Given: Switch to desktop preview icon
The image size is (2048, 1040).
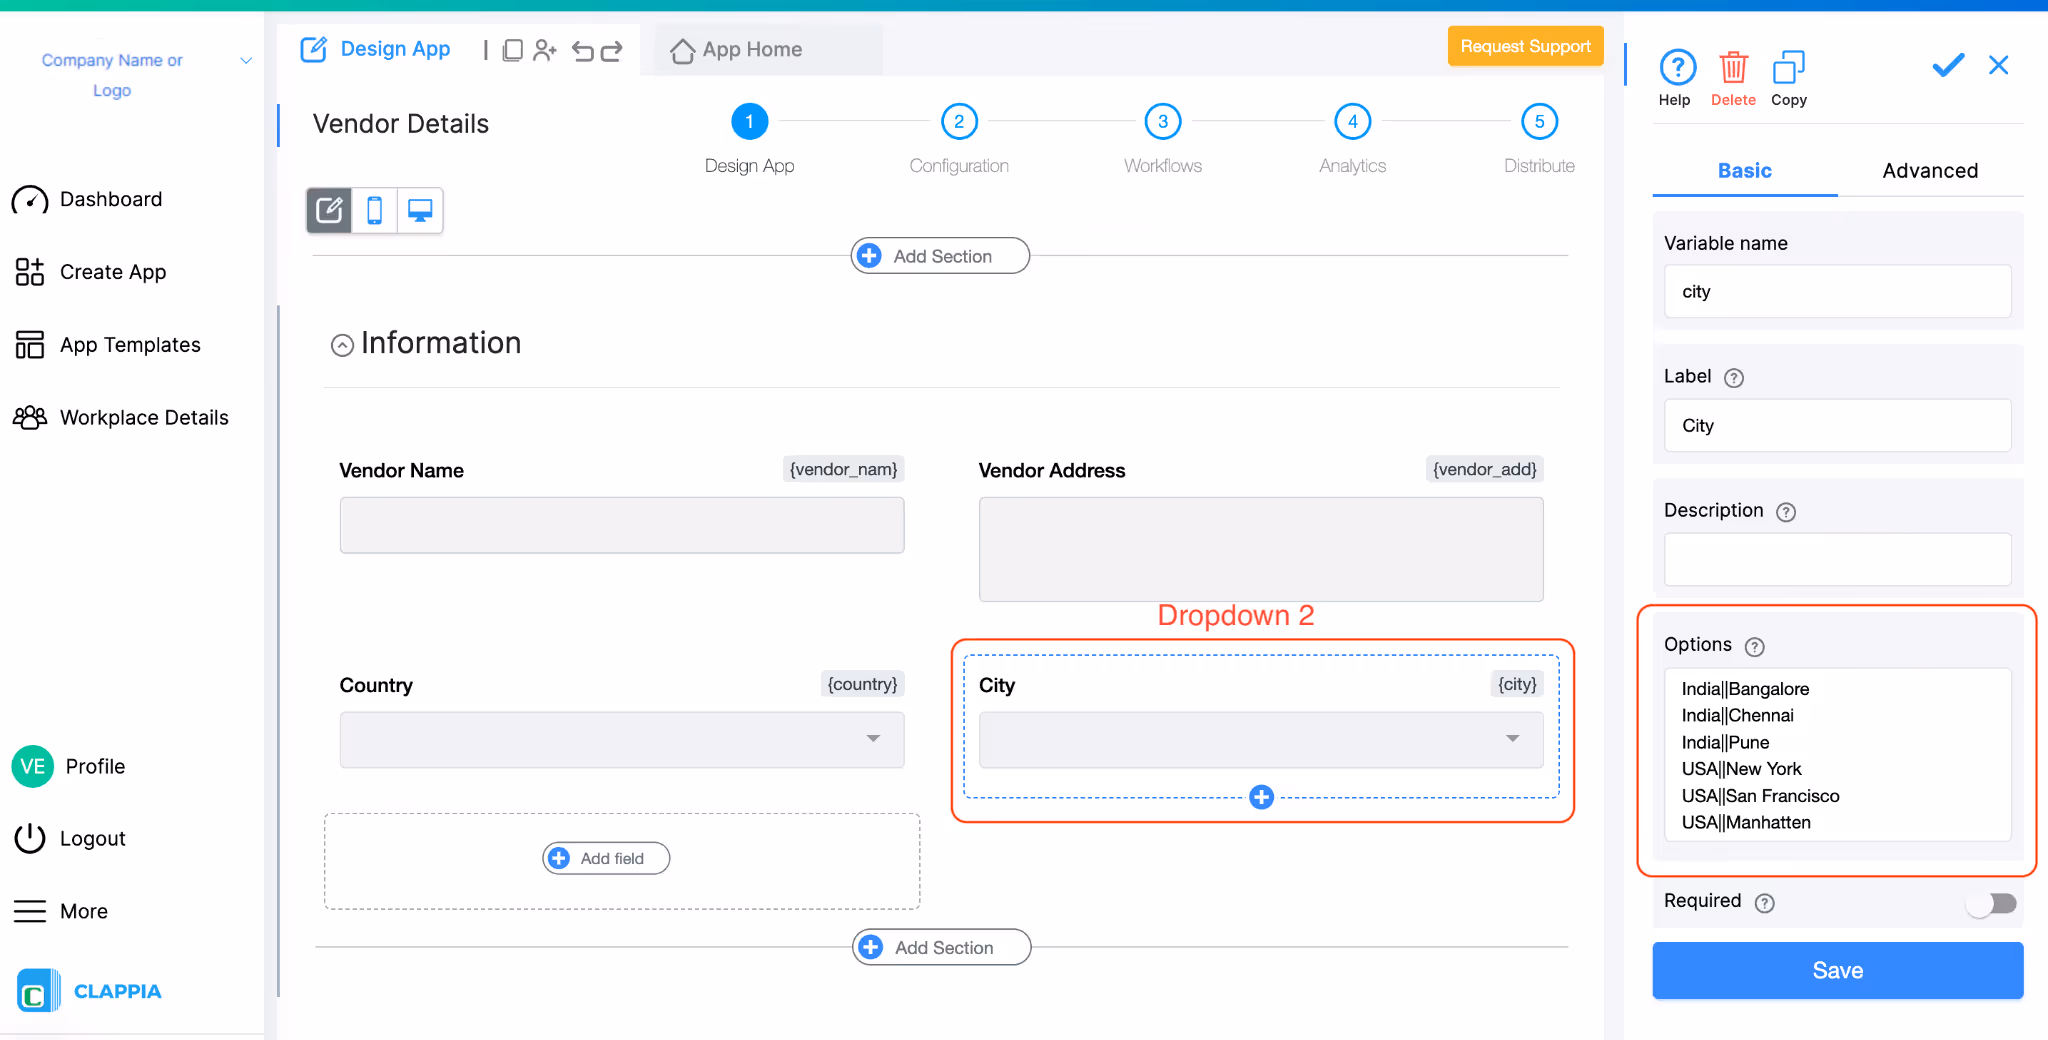Looking at the screenshot, I should pyautogui.click(x=420, y=210).
